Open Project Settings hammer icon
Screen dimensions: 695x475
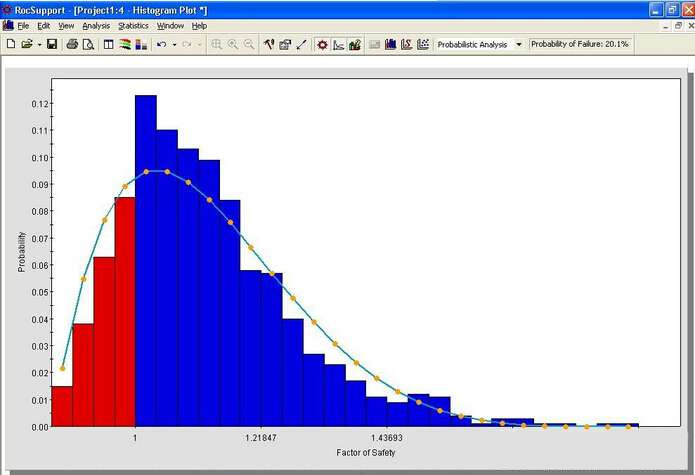[269, 44]
